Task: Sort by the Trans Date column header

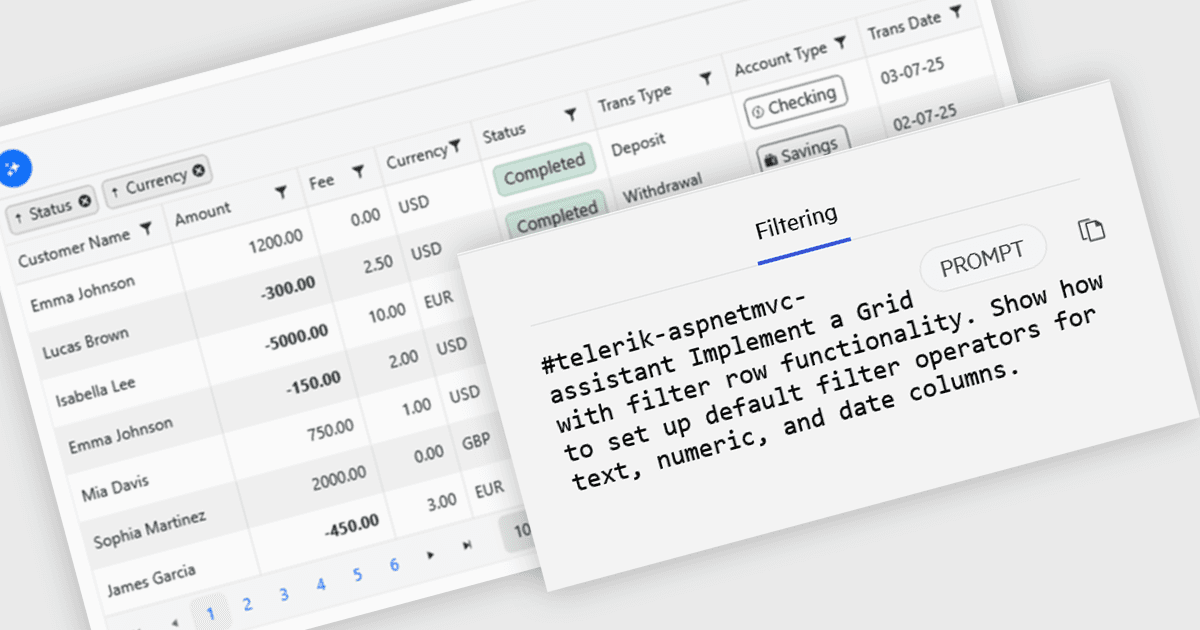Action: click(905, 26)
